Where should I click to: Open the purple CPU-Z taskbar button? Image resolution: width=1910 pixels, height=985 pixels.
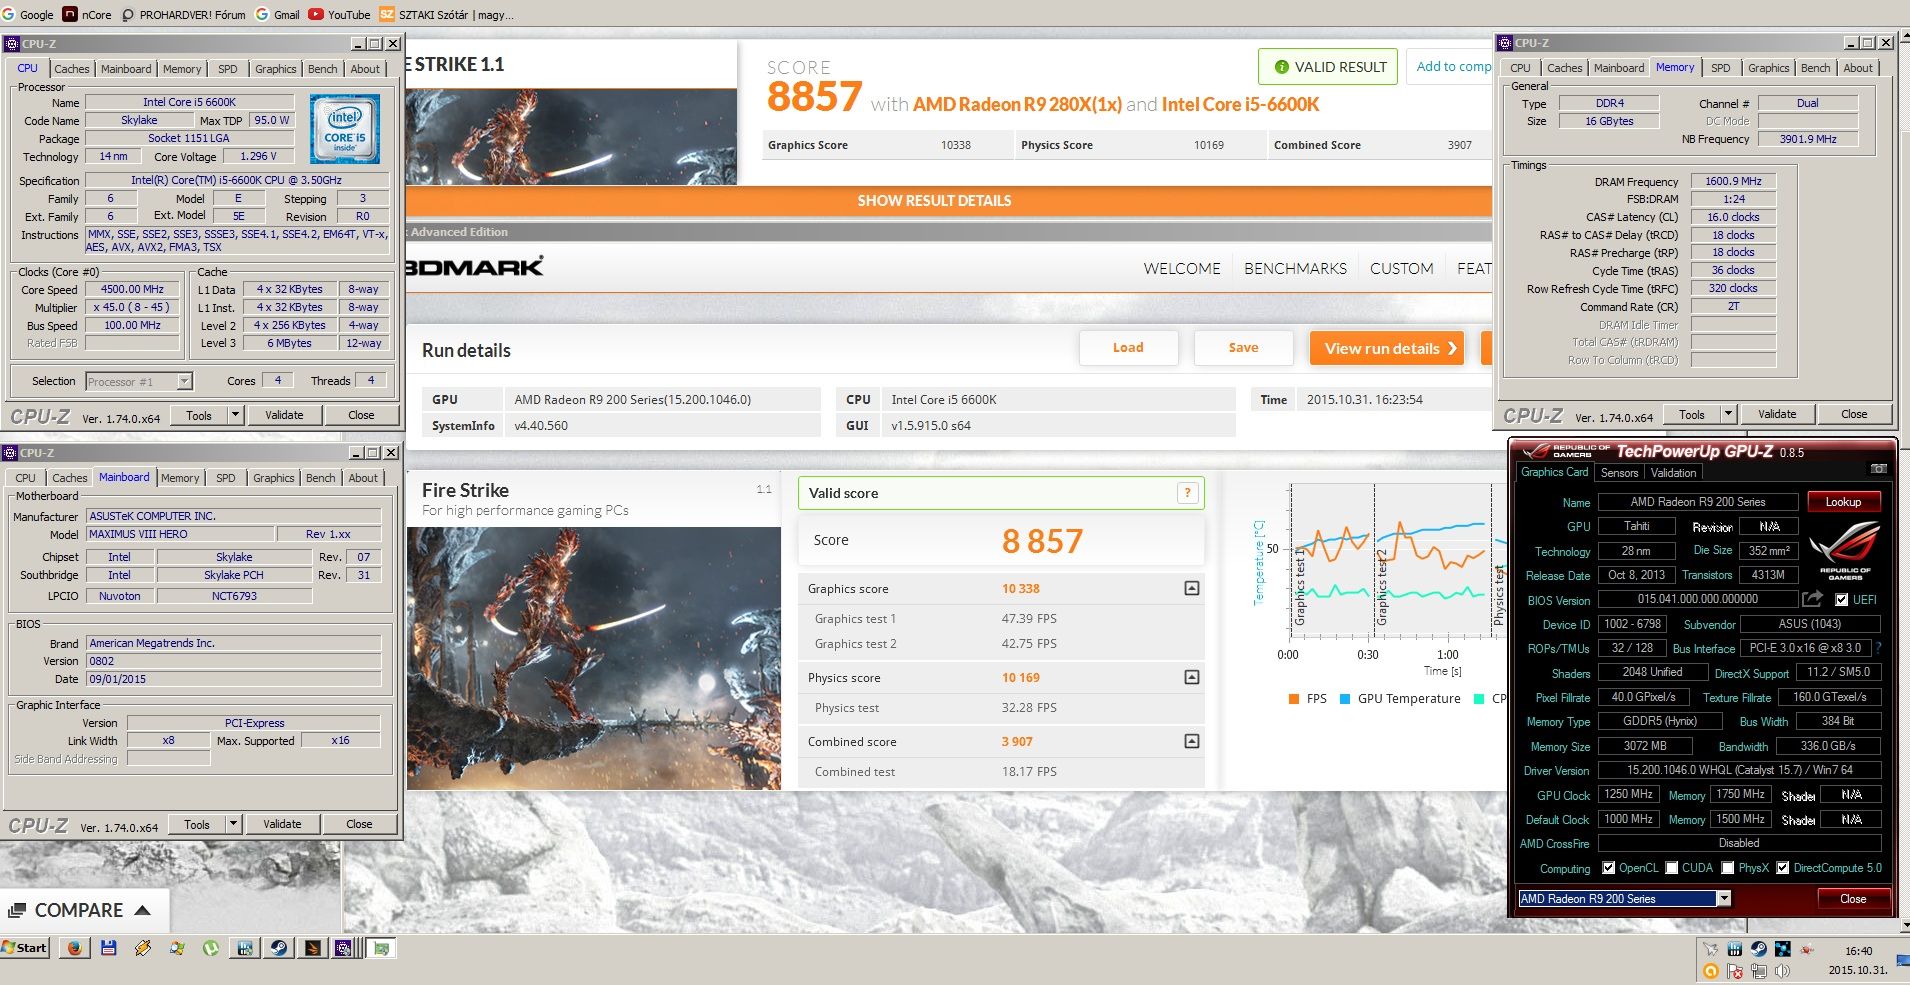(345, 947)
